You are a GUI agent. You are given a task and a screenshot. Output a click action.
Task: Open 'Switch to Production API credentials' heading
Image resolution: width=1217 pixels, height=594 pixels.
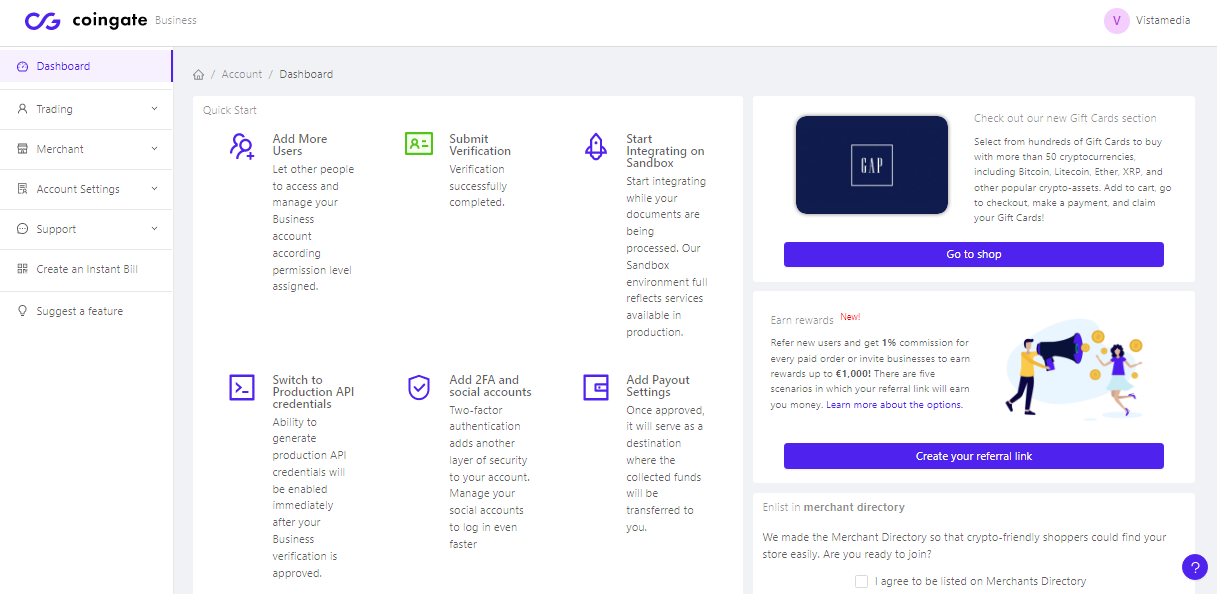(x=313, y=392)
